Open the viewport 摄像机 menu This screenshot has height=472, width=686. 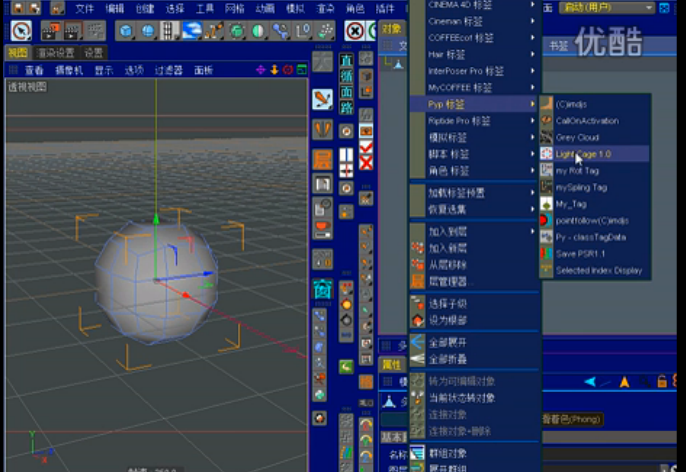click(x=69, y=70)
